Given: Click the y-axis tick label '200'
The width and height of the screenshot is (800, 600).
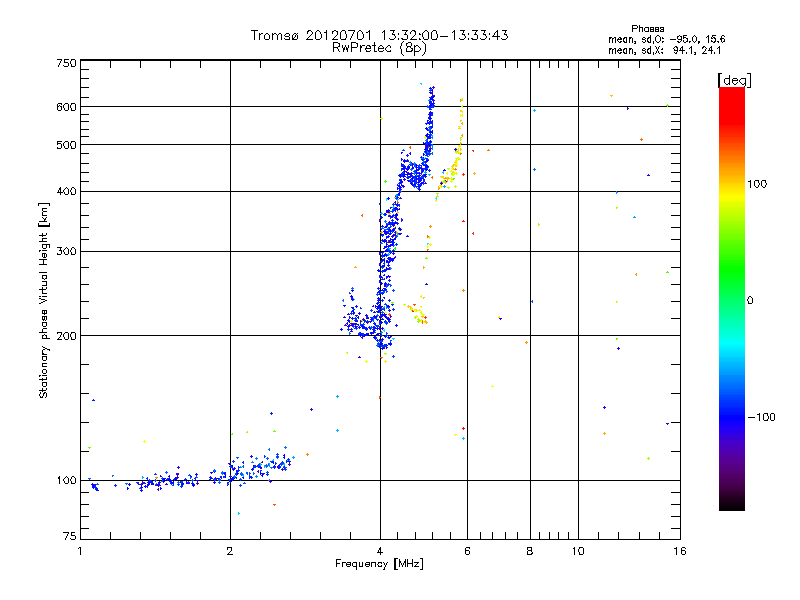Looking at the screenshot, I should click(67, 336).
